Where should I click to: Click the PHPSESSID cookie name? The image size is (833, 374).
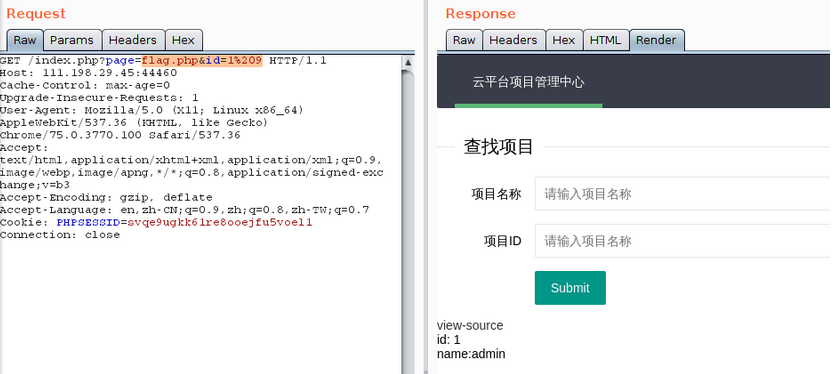(88, 223)
